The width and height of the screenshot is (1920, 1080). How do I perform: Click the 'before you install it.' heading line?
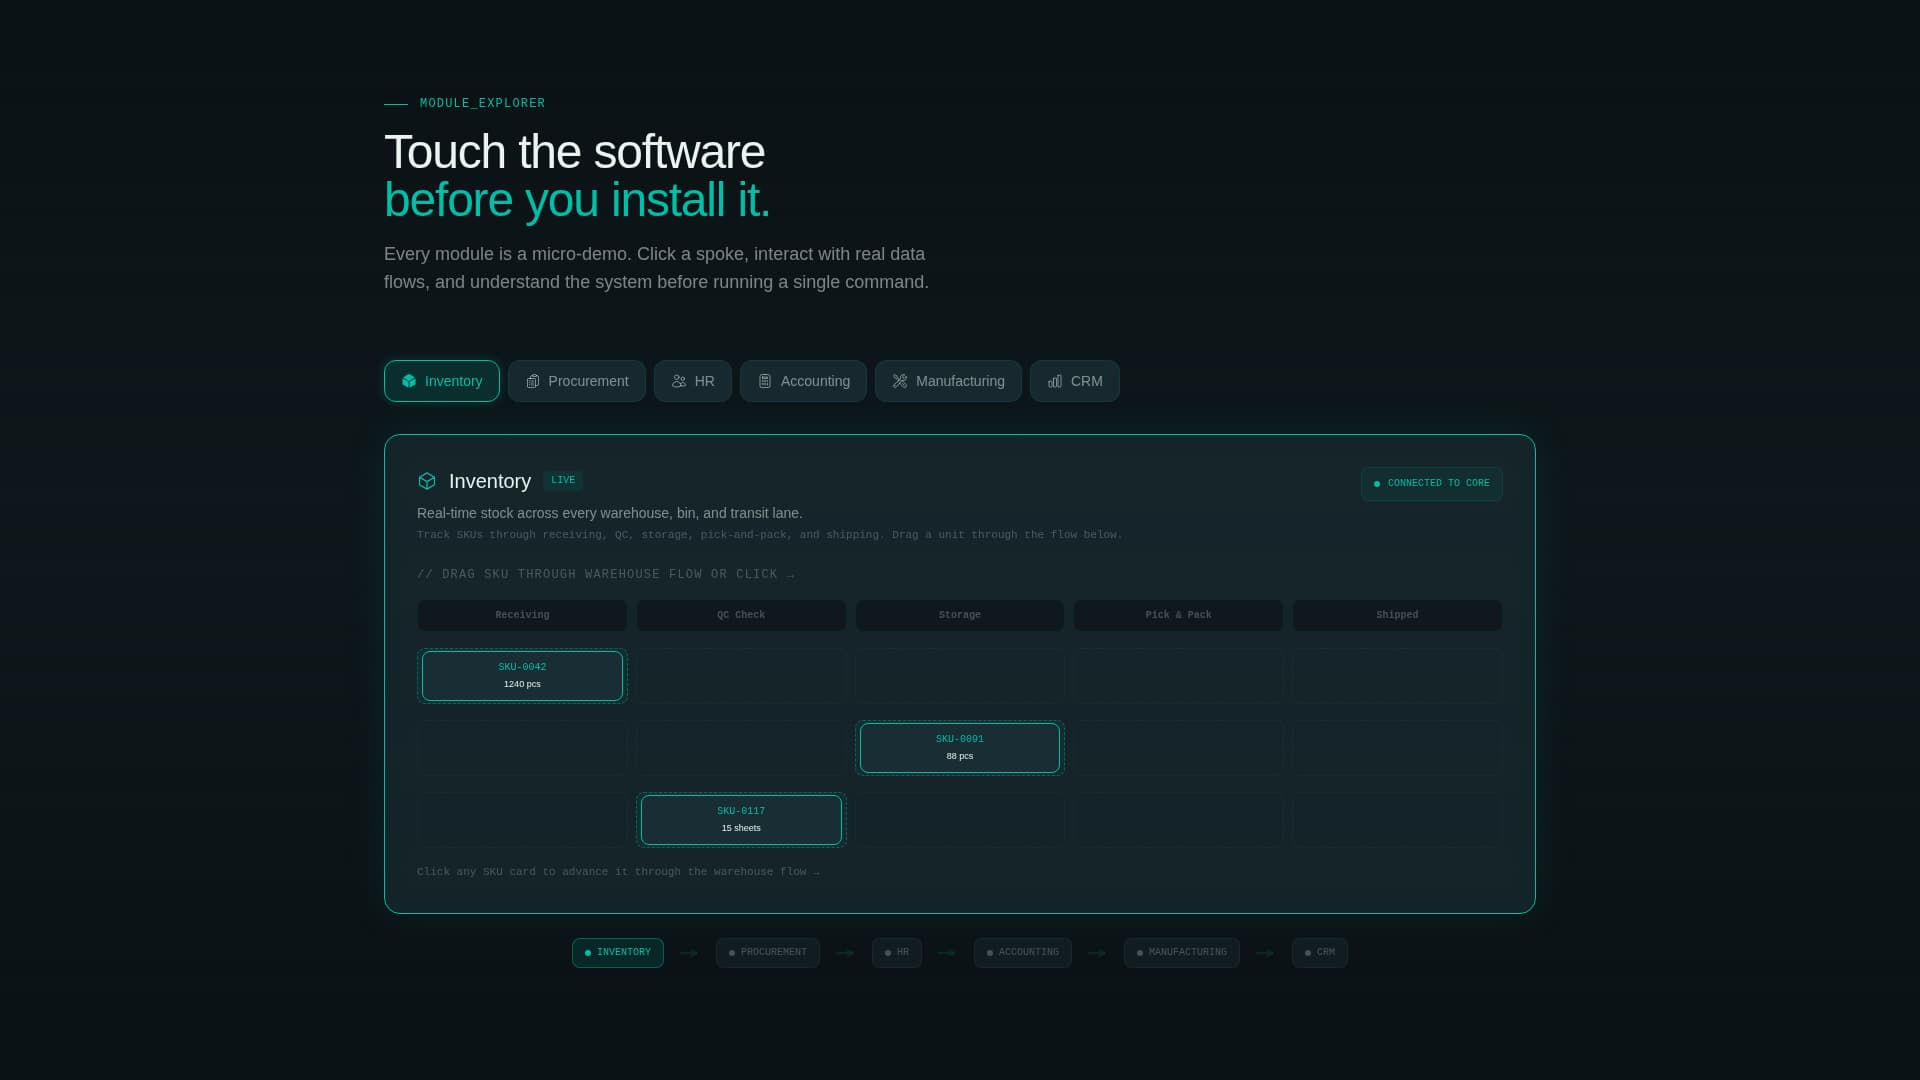[x=577, y=200]
